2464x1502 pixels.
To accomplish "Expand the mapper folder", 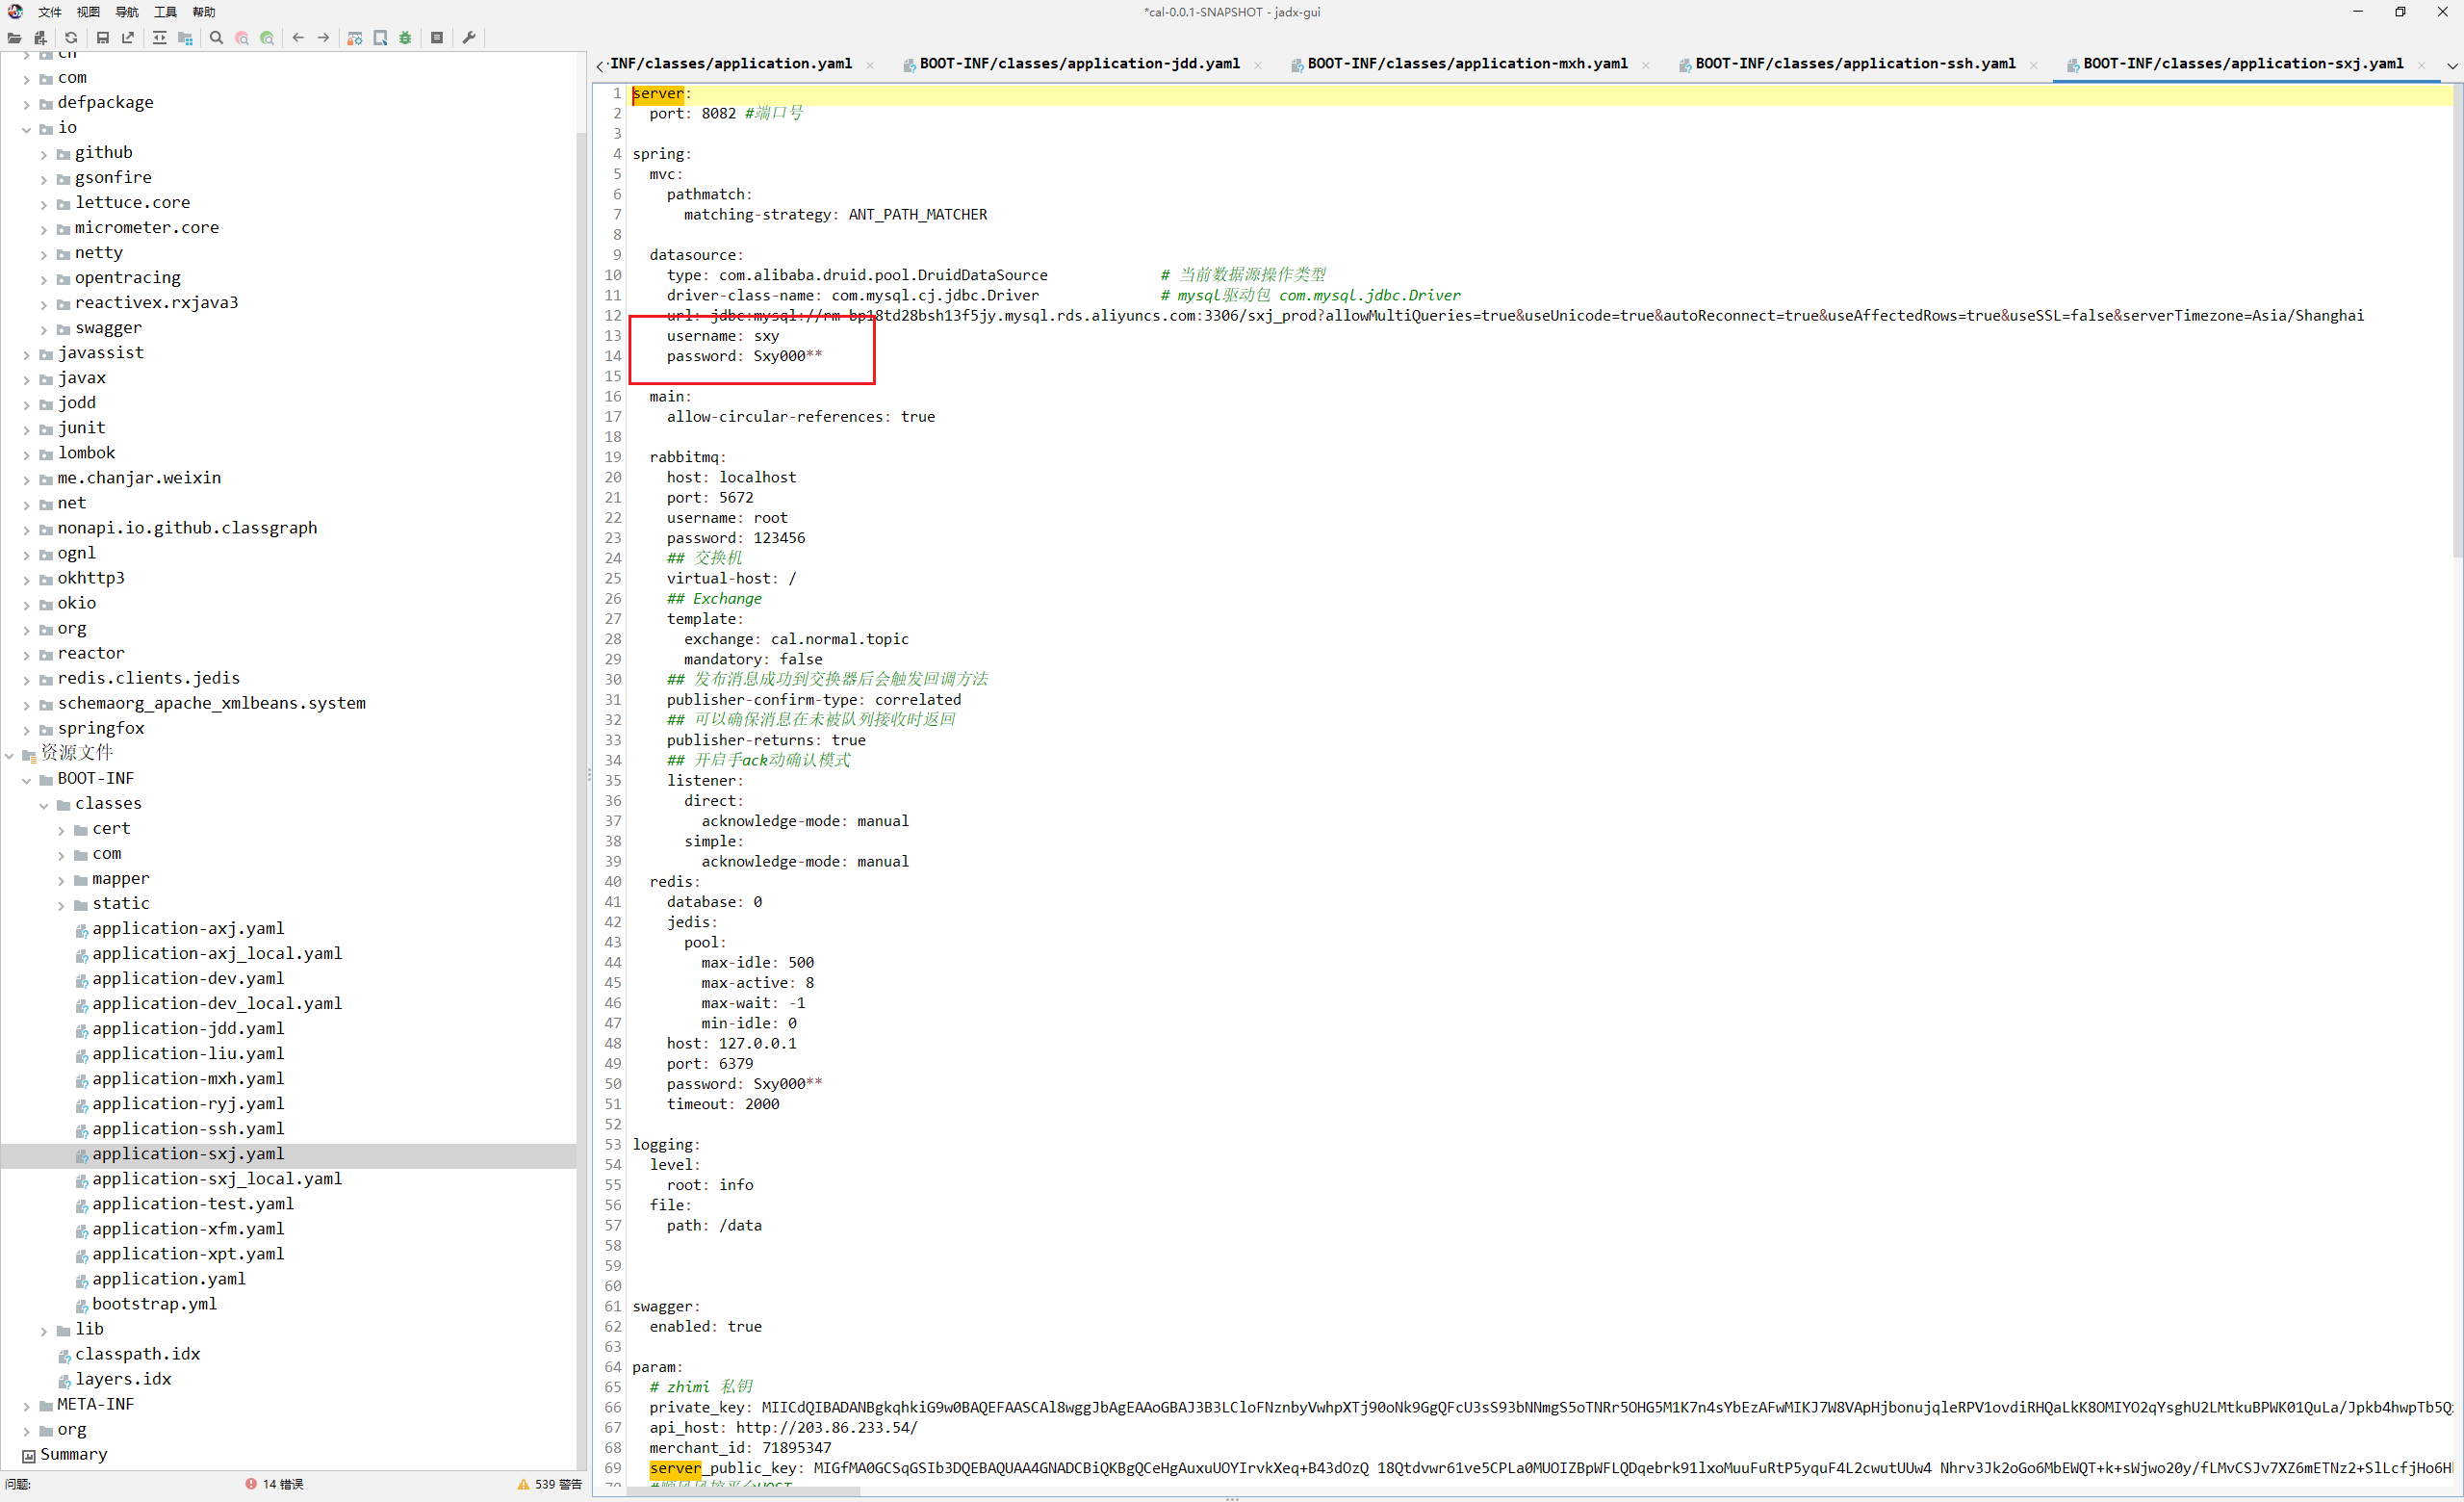I will point(61,880).
